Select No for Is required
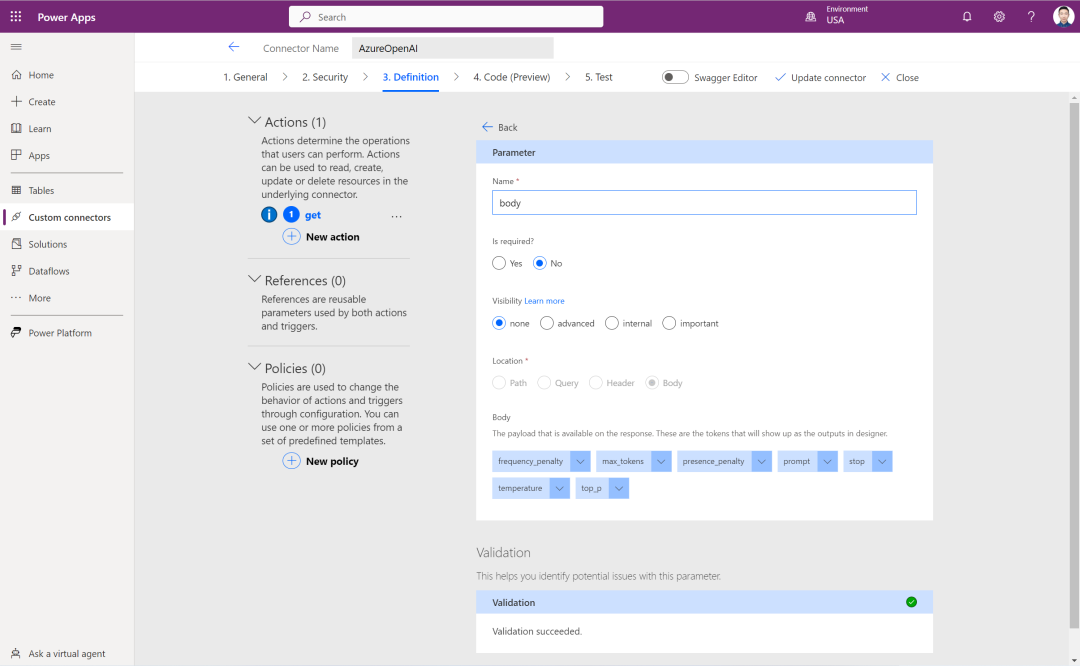The width and height of the screenshot is (1080, 666). click(539, 263)
